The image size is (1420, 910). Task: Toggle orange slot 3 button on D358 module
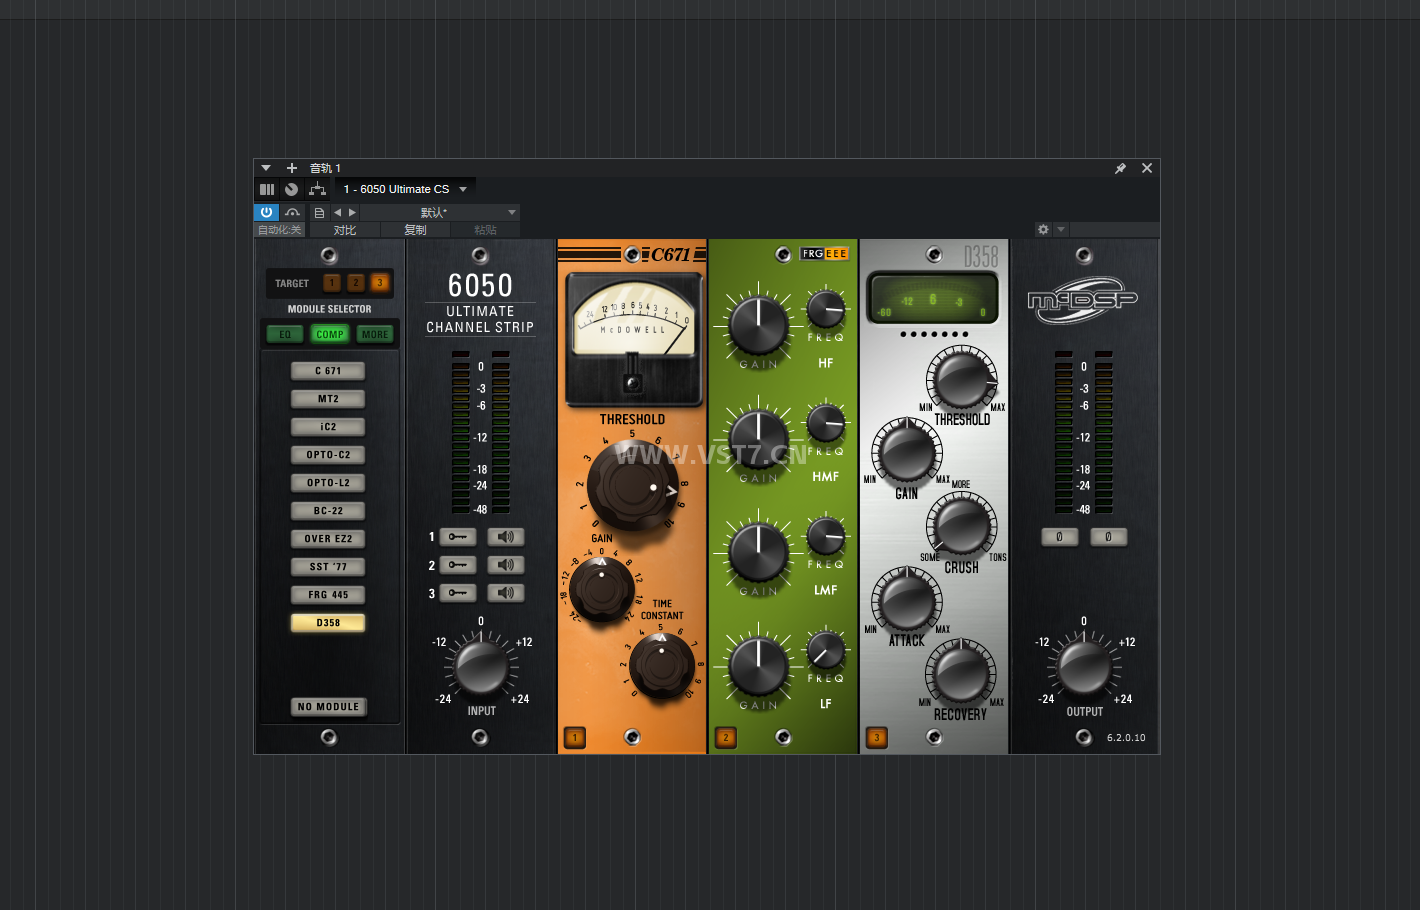coord(877,738)
